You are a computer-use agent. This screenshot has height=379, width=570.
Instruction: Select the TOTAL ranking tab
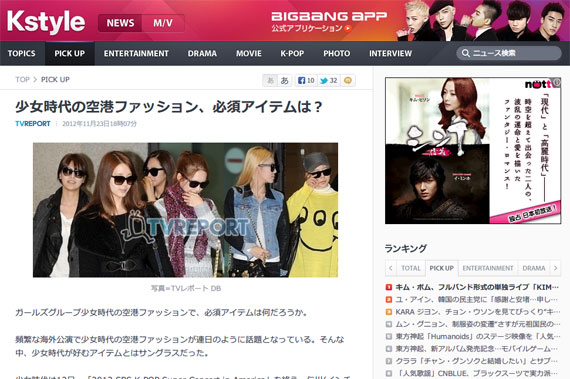411,268
